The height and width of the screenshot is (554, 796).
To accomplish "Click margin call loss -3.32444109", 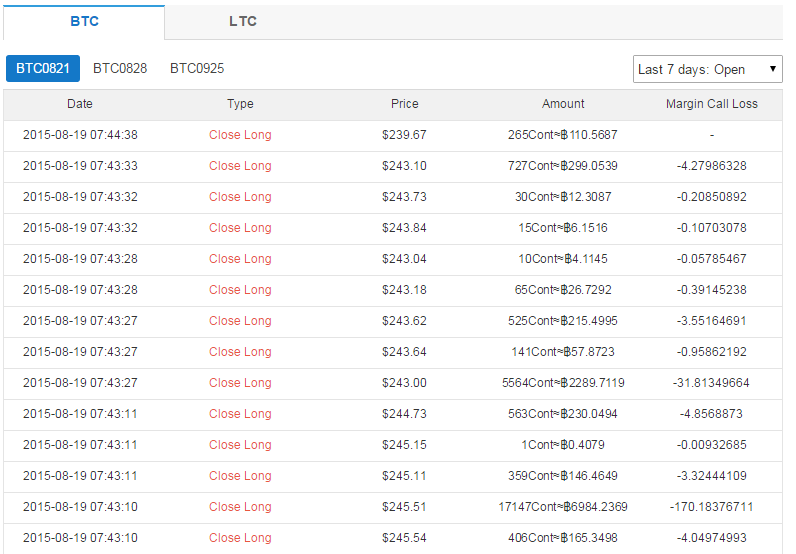I will click(711, 476).
